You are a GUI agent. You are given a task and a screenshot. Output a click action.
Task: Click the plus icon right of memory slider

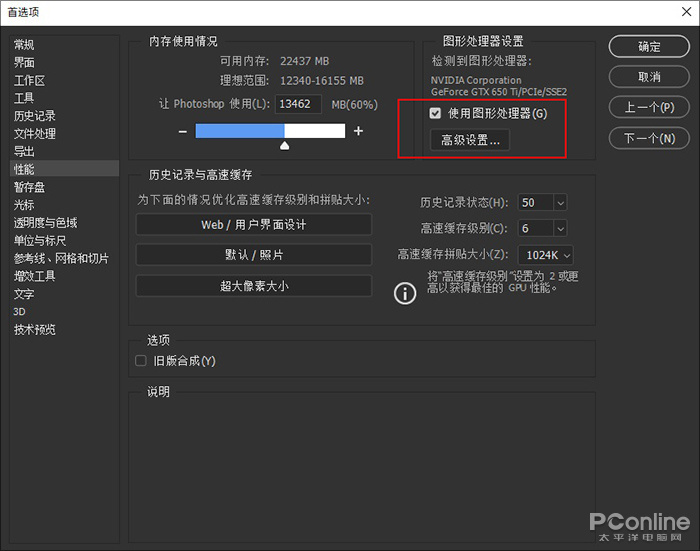click(358, 131)
